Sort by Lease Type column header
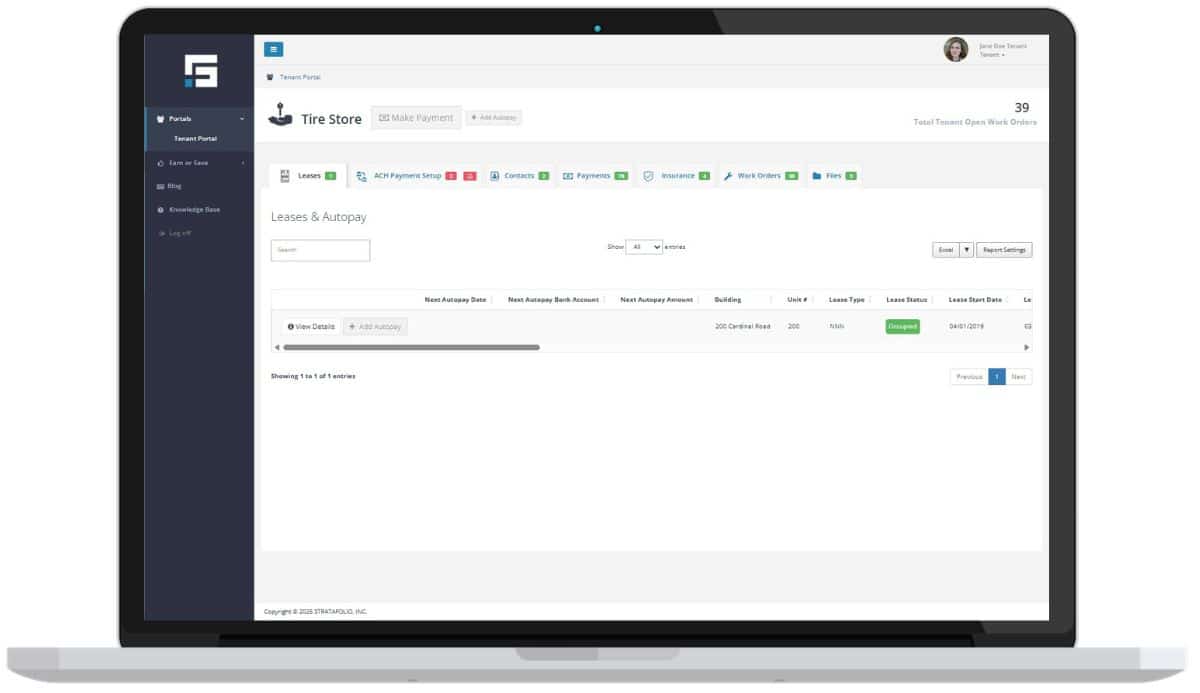The width and height of the screenshot is (1200, 693). click(x=848, y=300)
